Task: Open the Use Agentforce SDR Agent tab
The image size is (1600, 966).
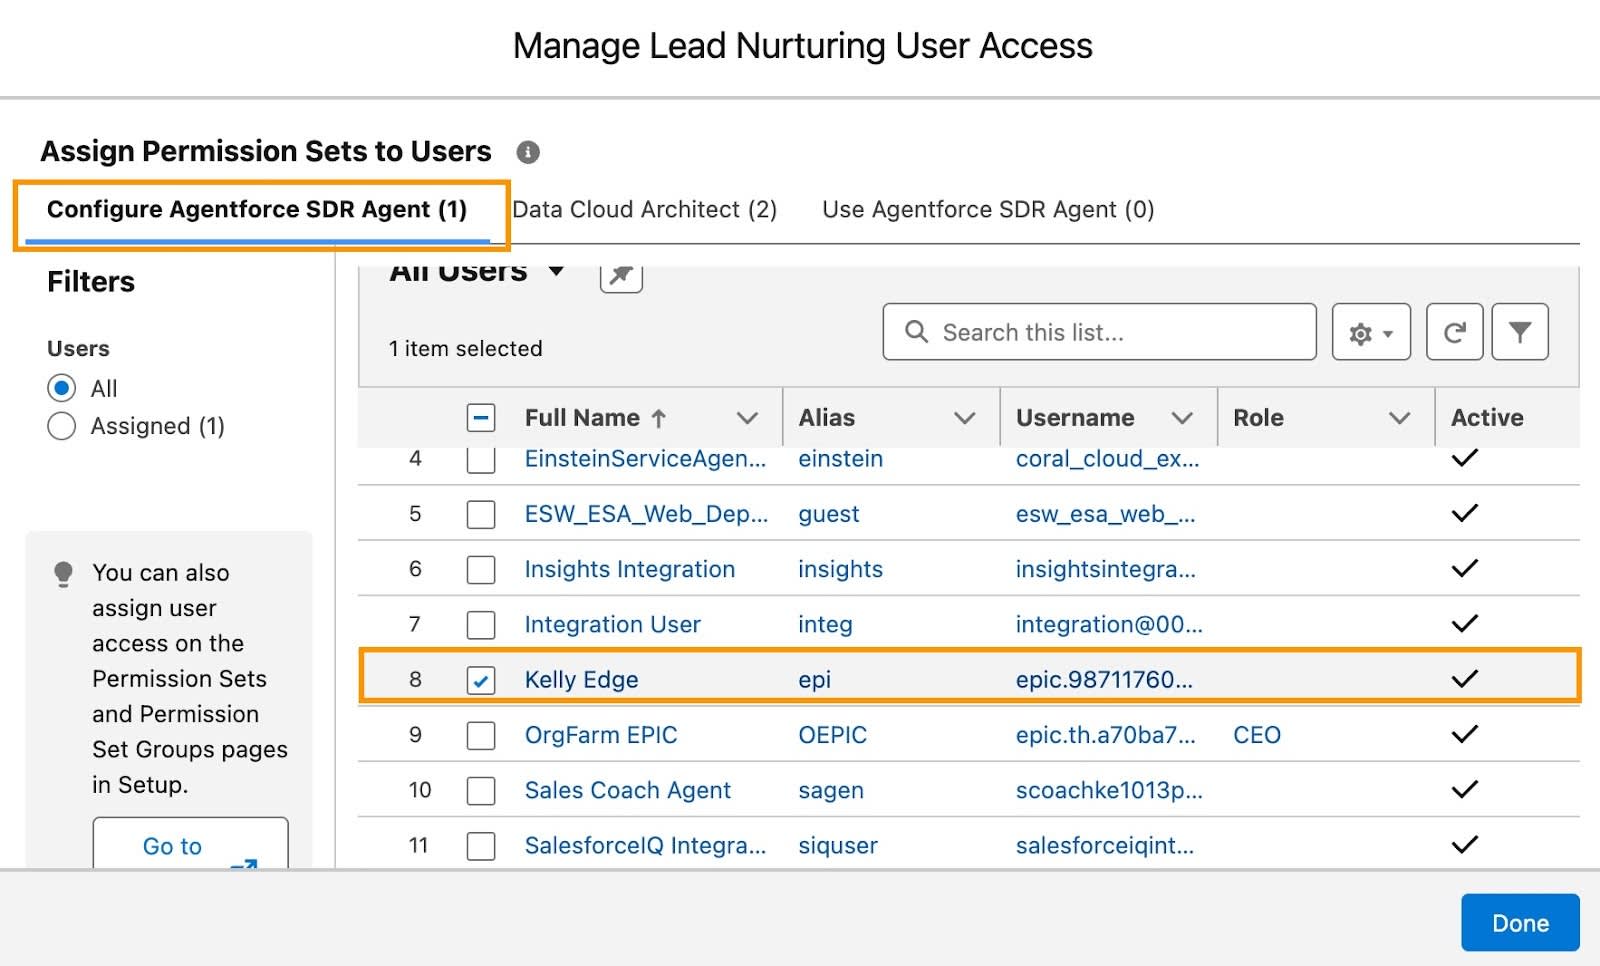Action: (x=988, y=209)
